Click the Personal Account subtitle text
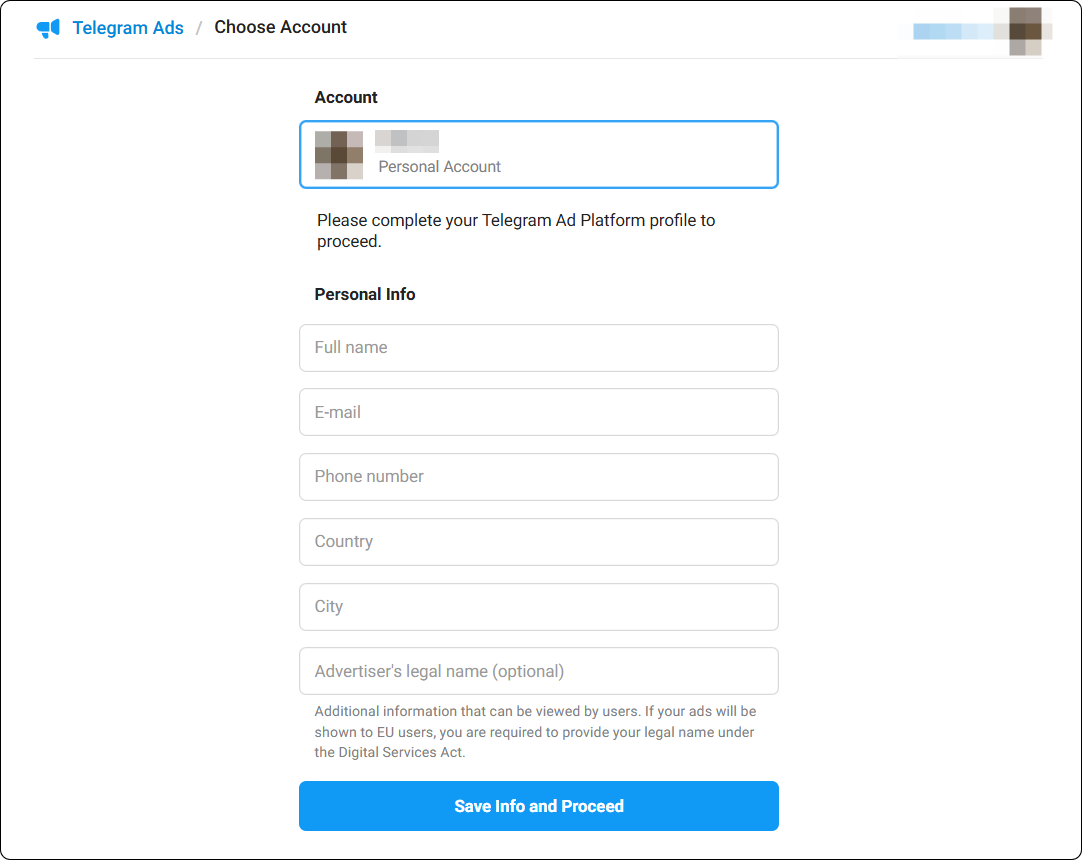The height and width of the screenshot is (860, 1082). 439,166
